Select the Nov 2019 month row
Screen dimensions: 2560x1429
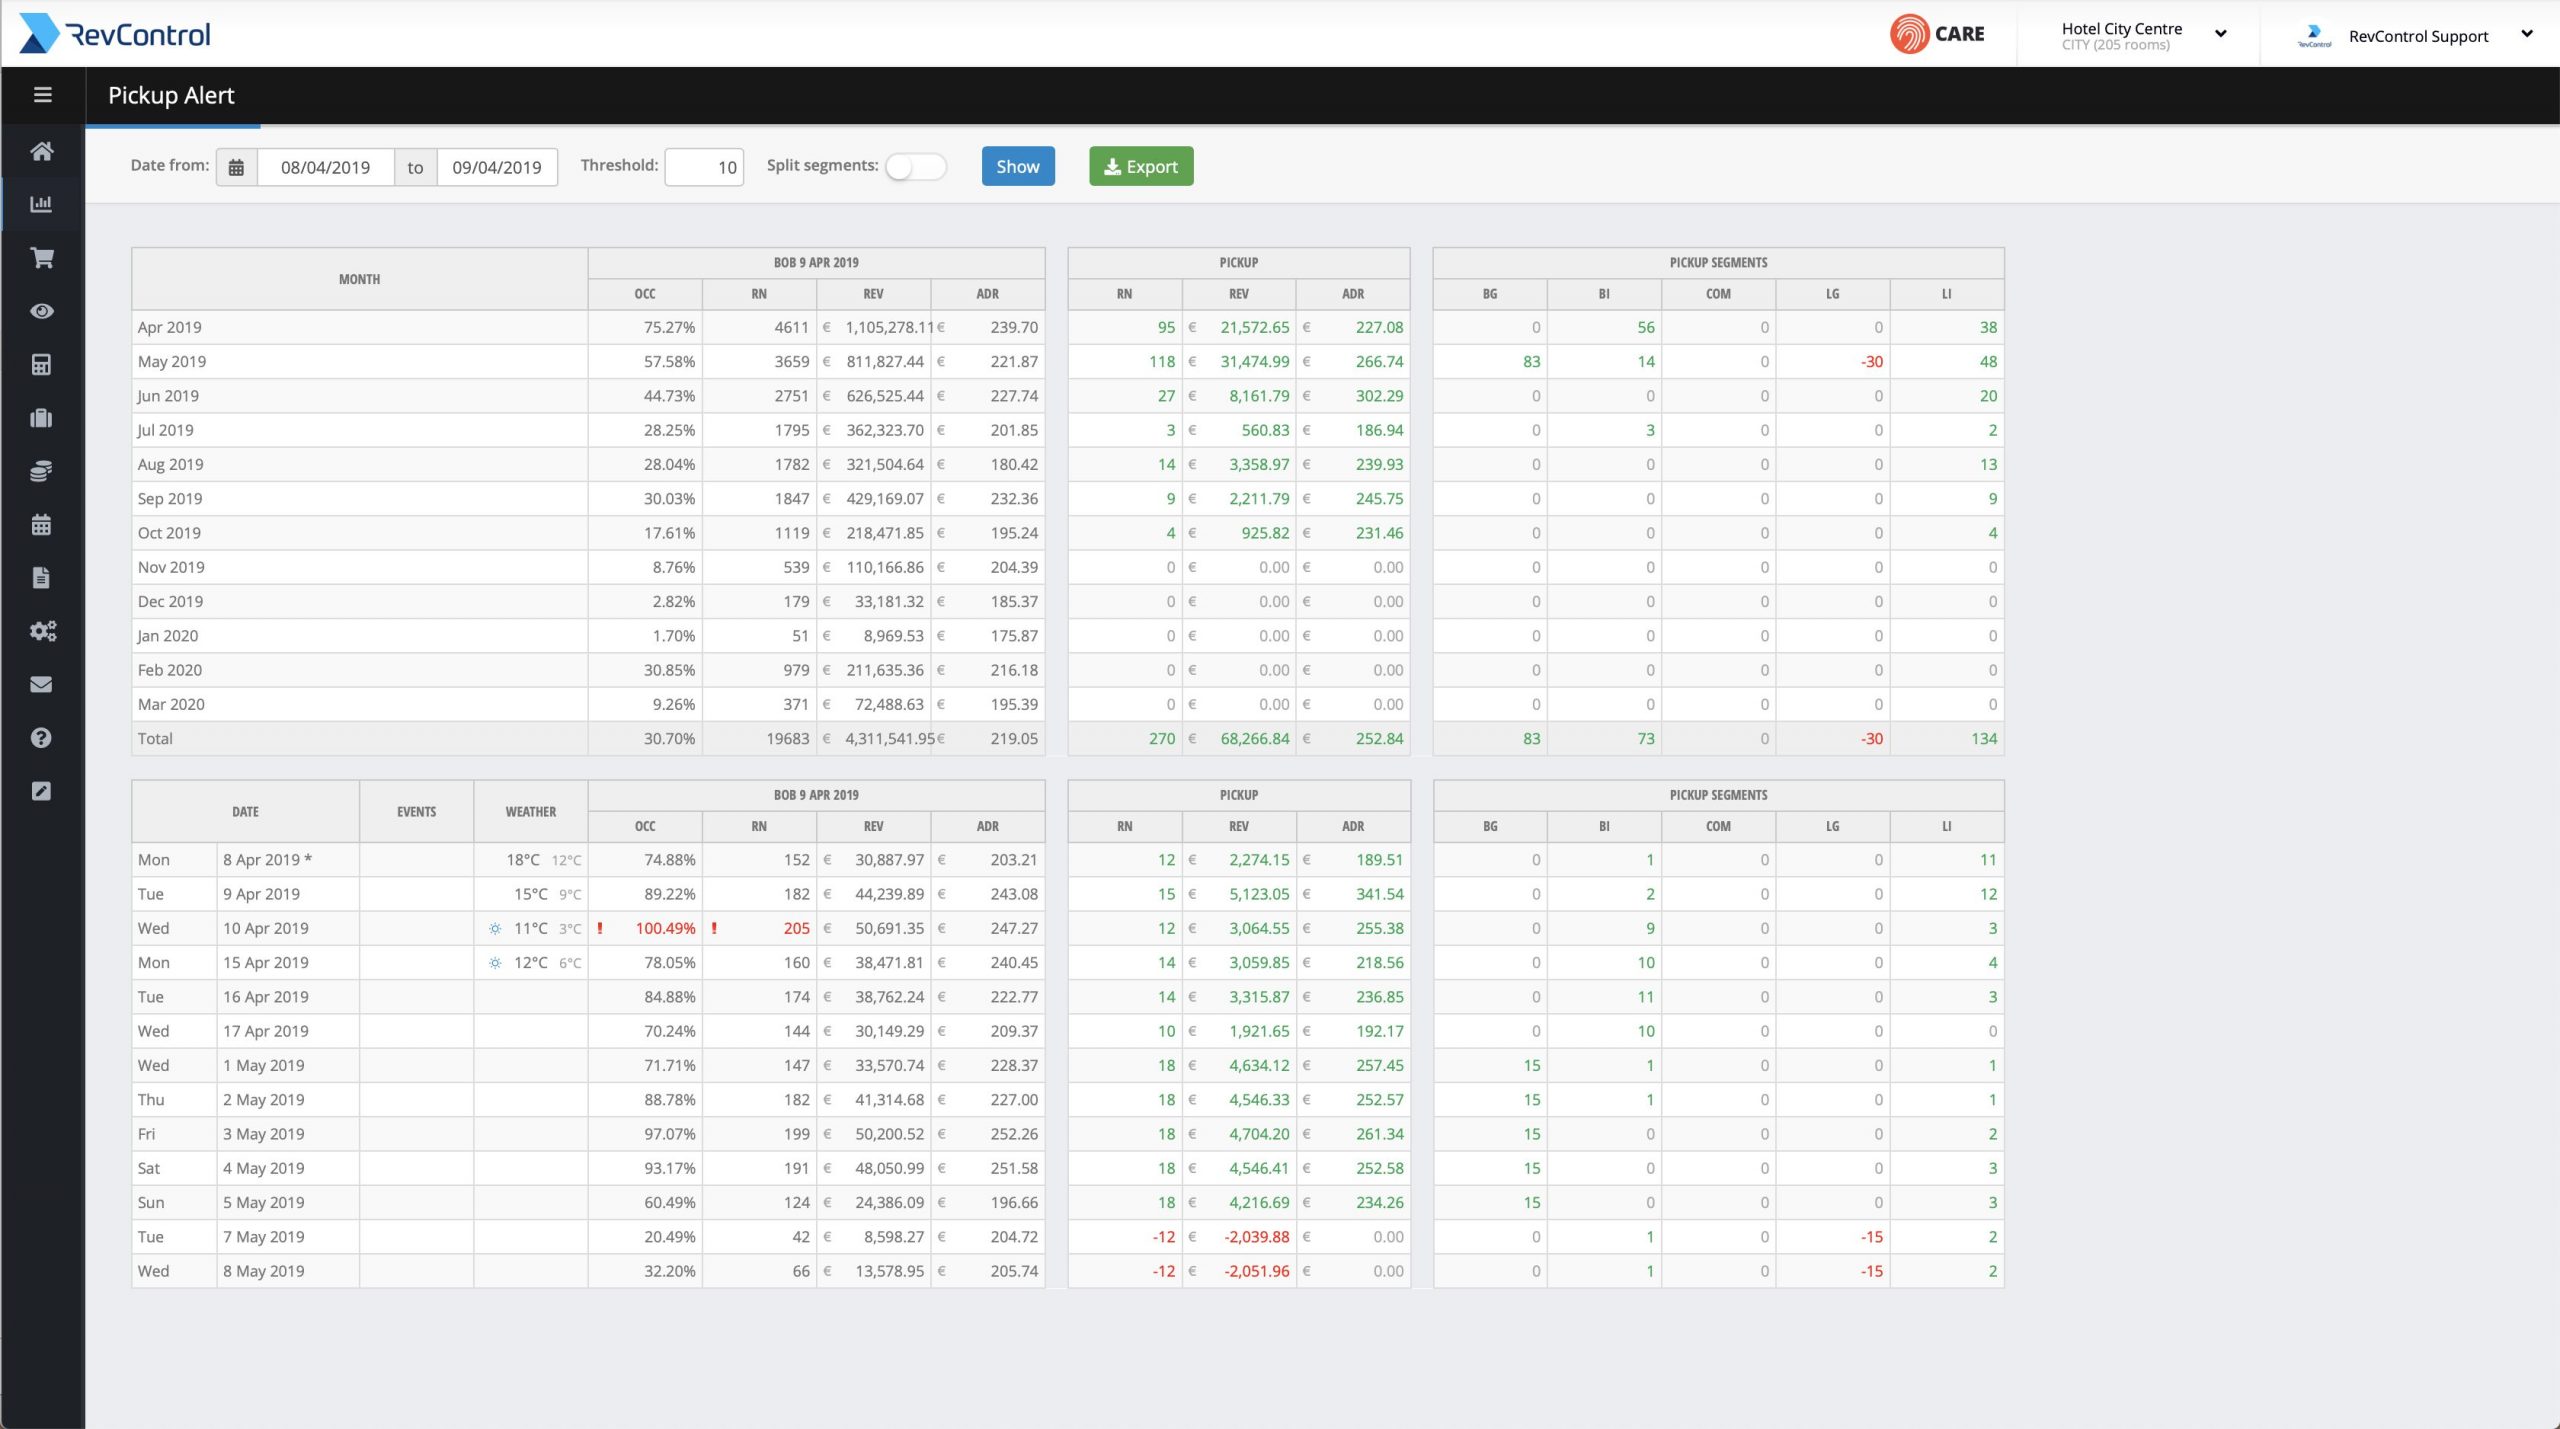pos(359,567)
